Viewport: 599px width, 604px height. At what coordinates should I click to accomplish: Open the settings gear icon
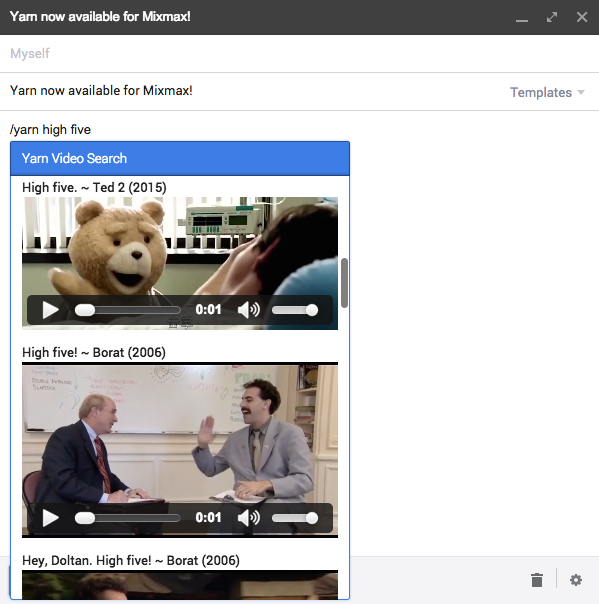tap(576, 580)
